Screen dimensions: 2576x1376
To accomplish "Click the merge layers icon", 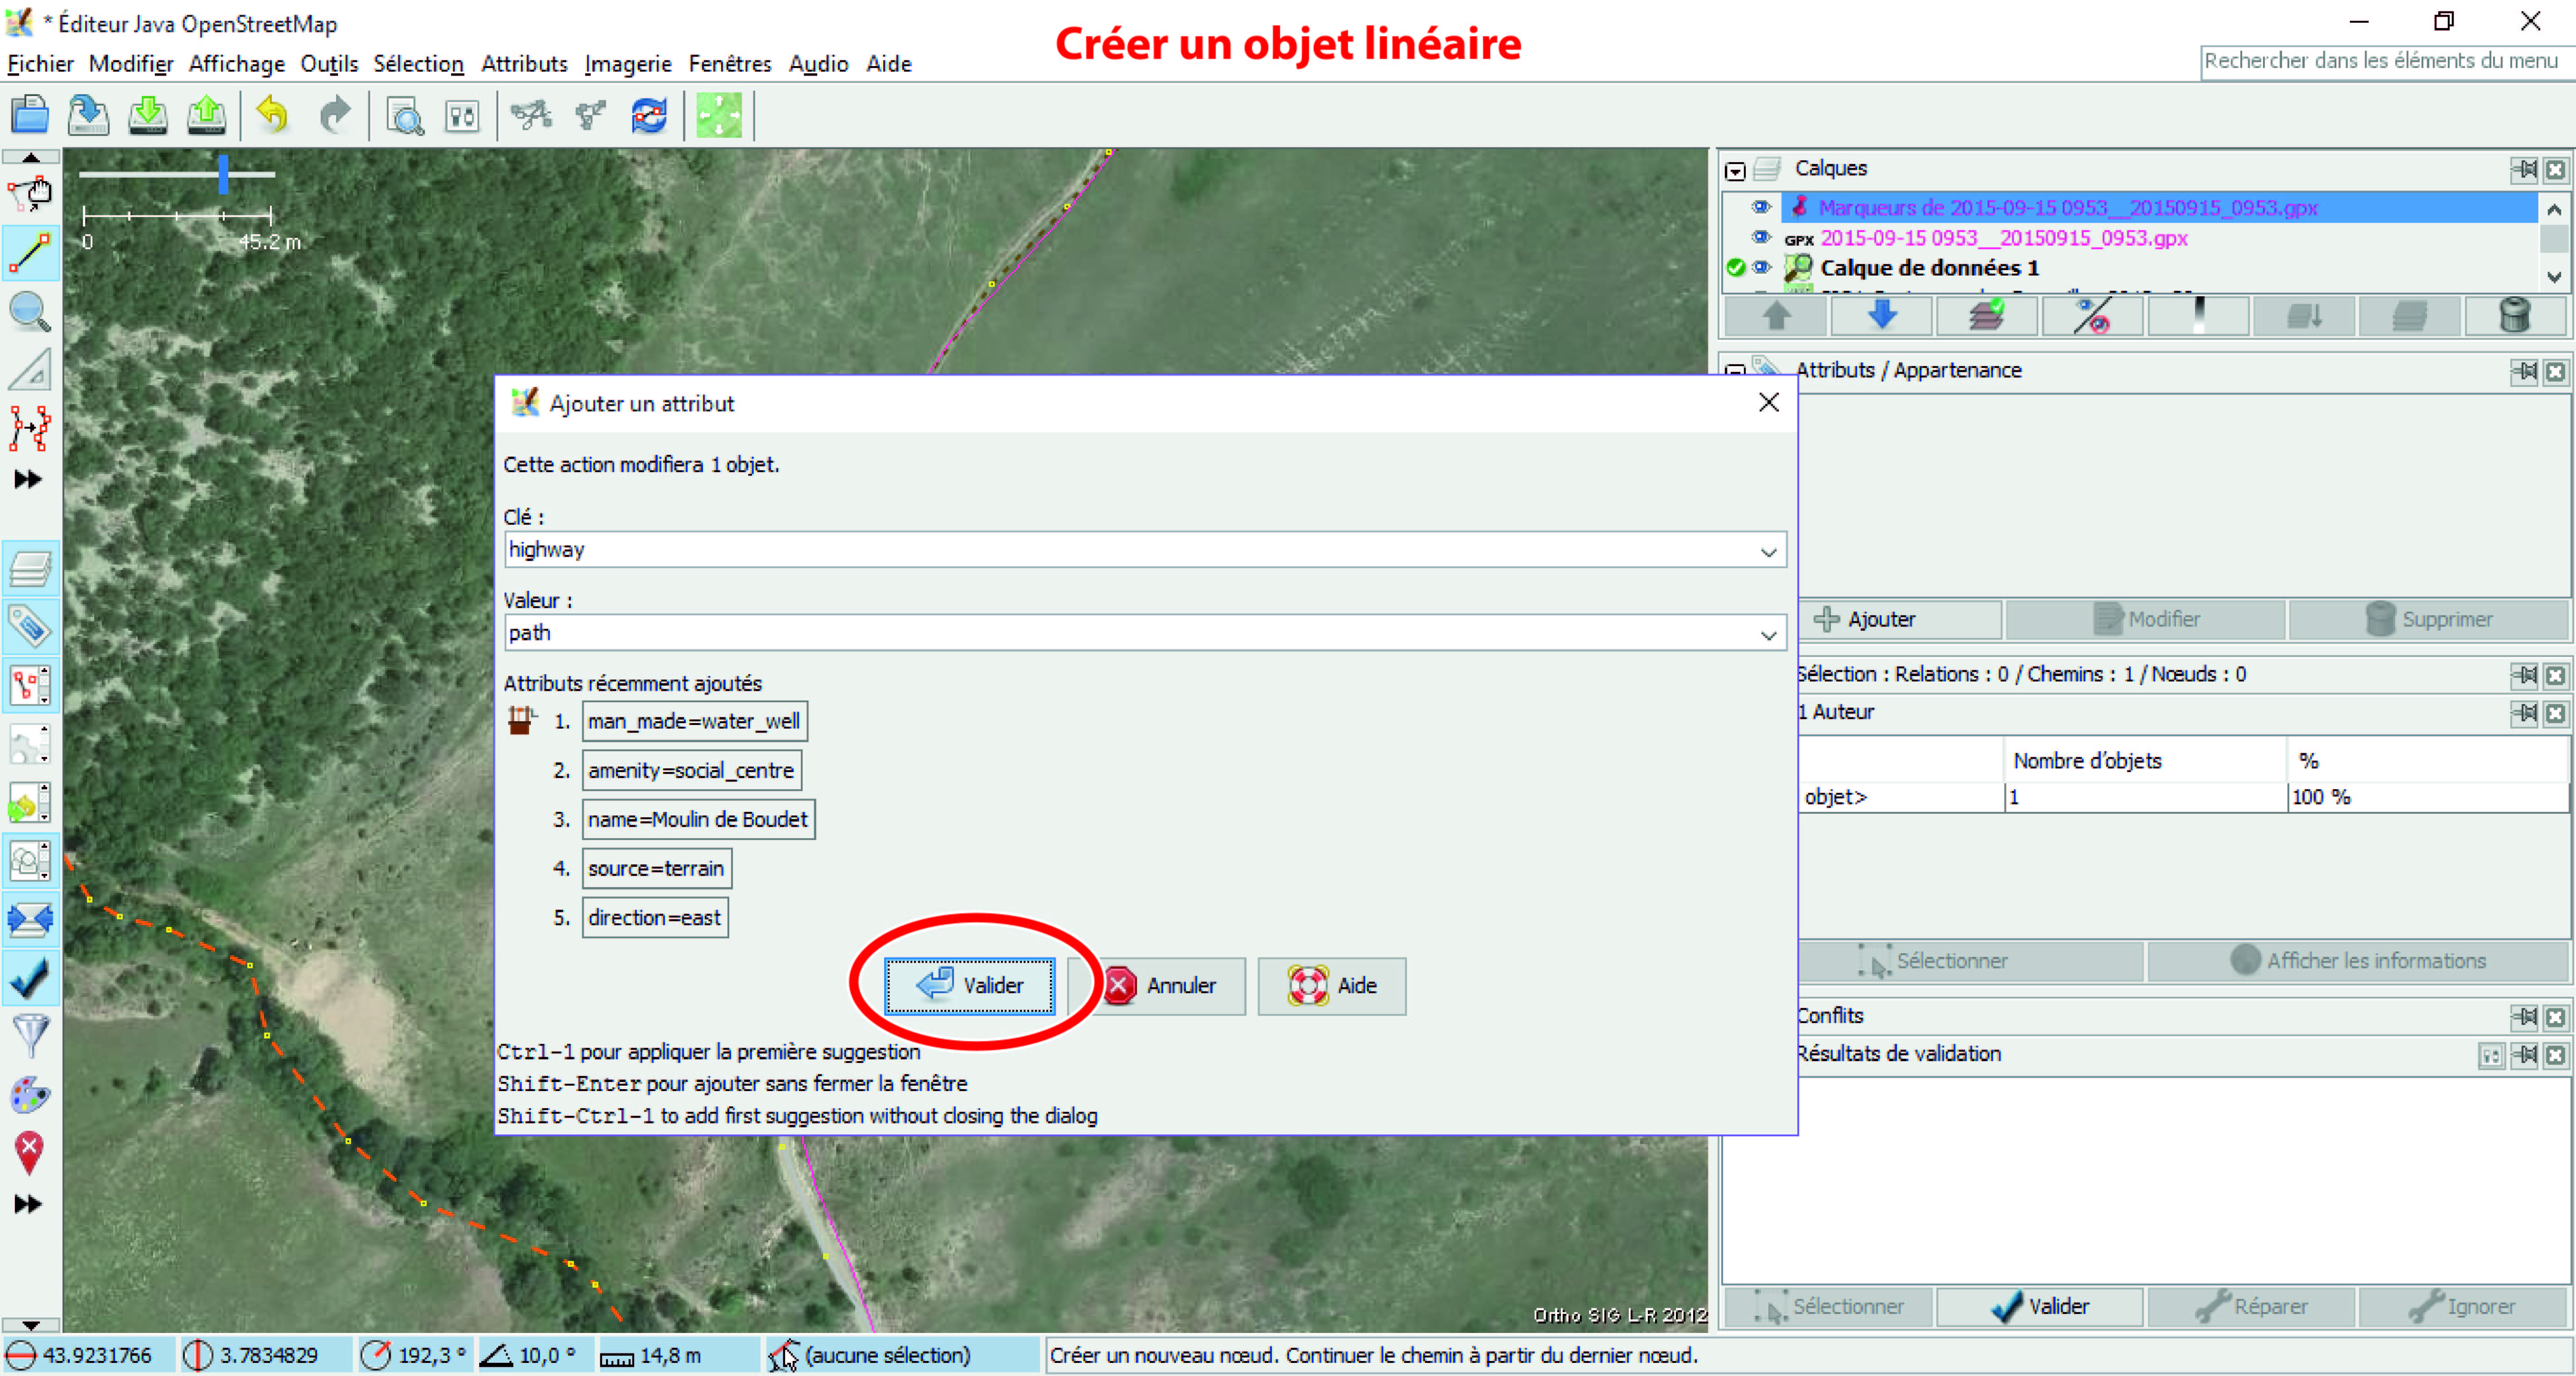I will 2304,316.
